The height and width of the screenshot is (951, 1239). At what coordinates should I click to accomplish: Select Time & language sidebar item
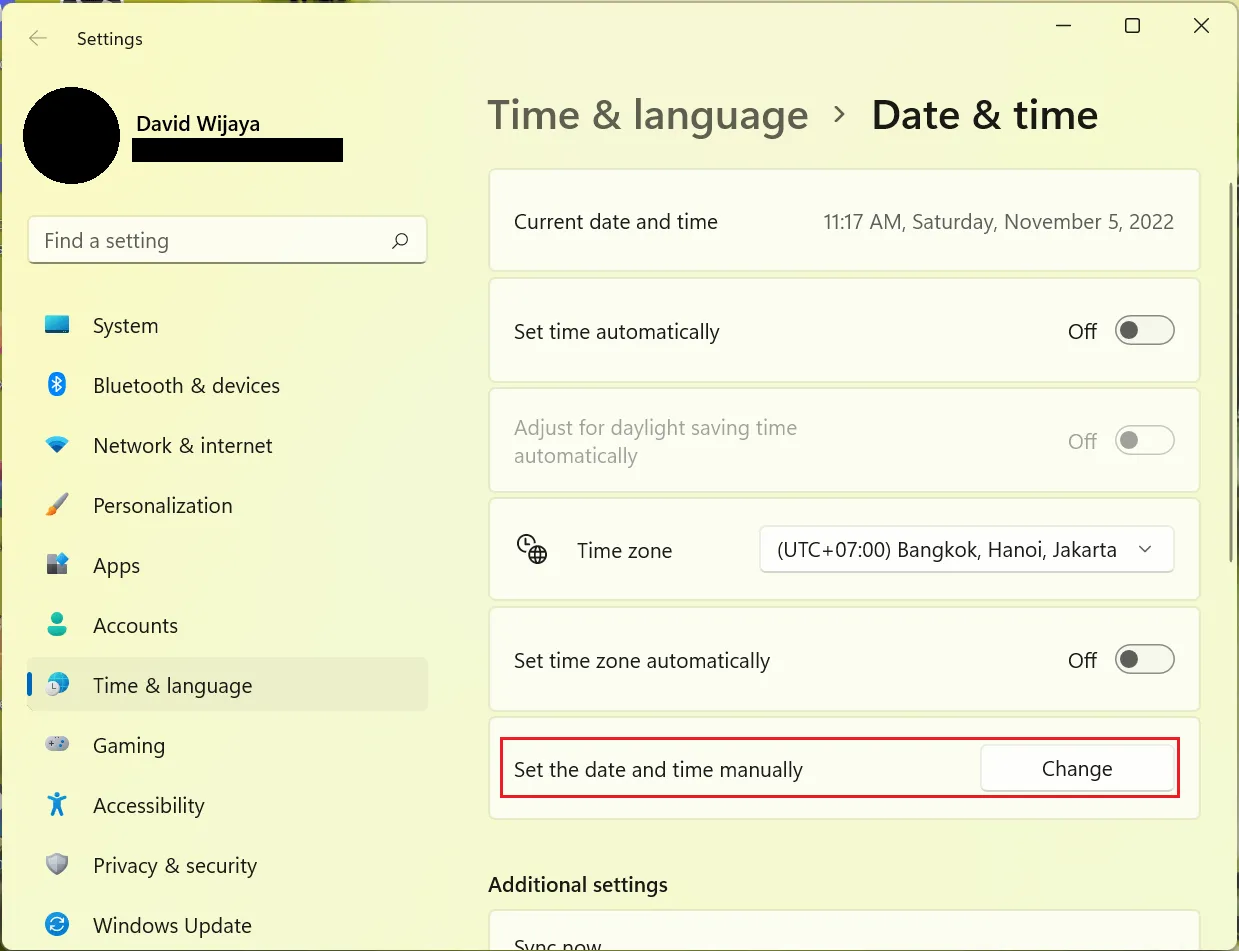(x=228, y=685)
